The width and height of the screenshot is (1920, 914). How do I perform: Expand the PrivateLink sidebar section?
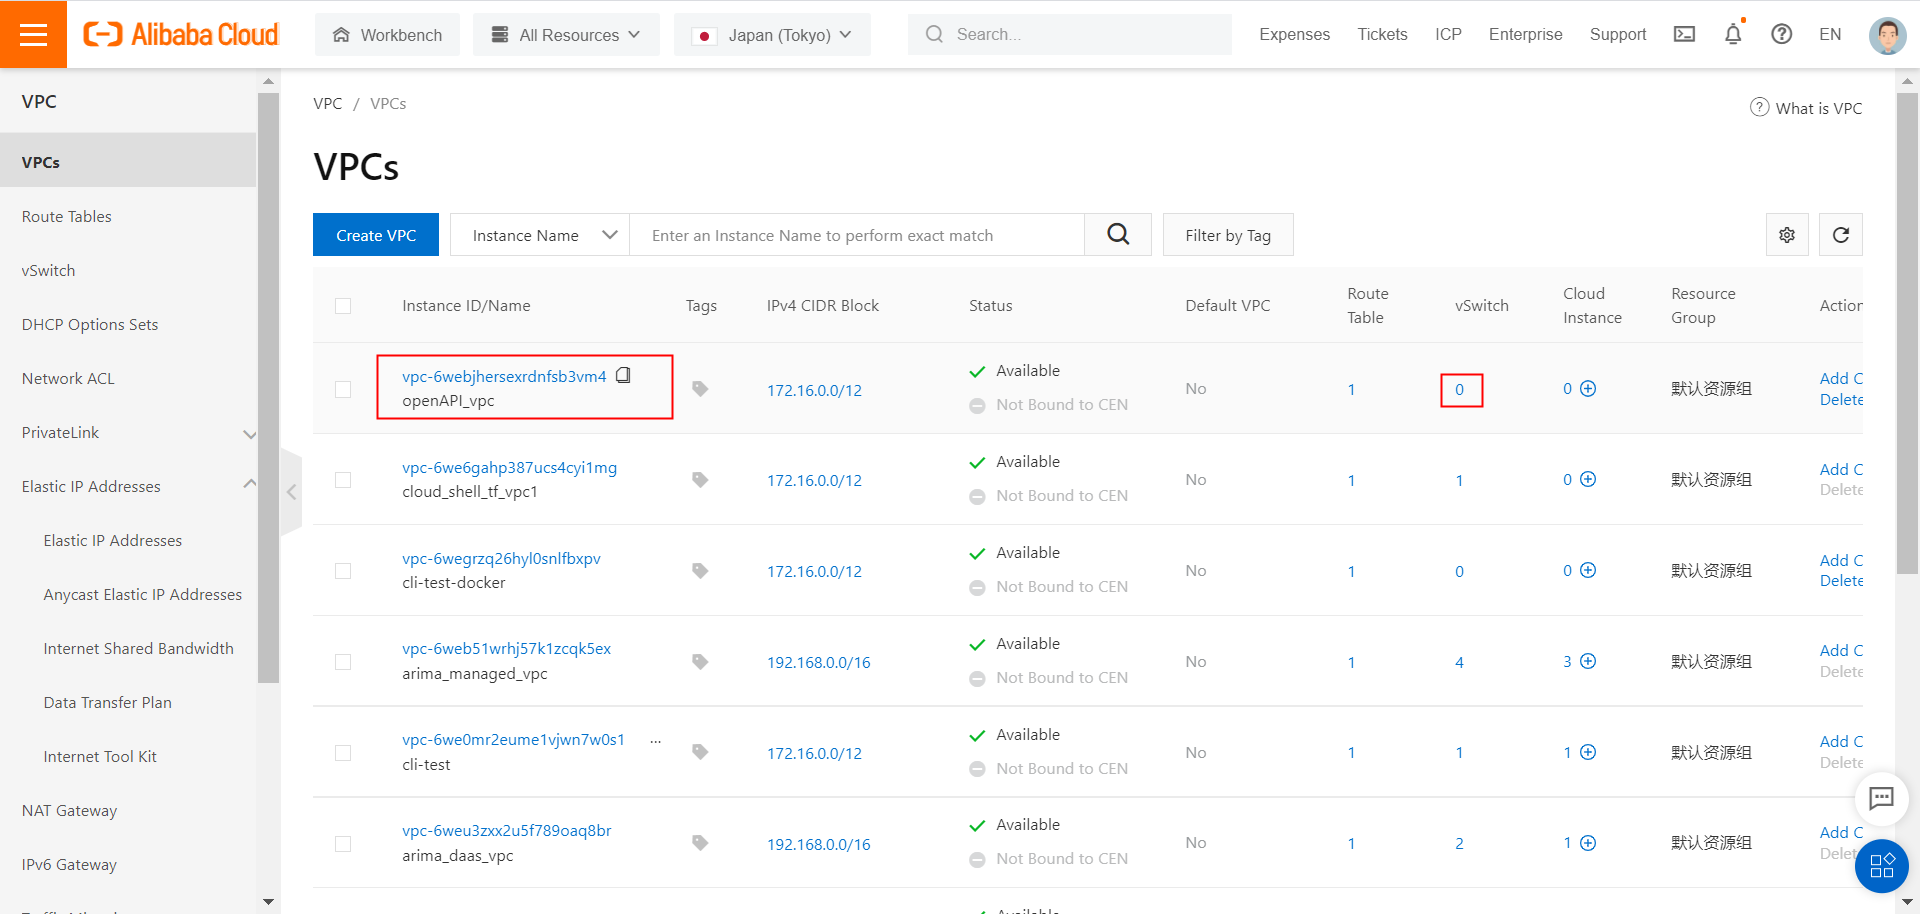pyautogui.click(x=250, y=434)
